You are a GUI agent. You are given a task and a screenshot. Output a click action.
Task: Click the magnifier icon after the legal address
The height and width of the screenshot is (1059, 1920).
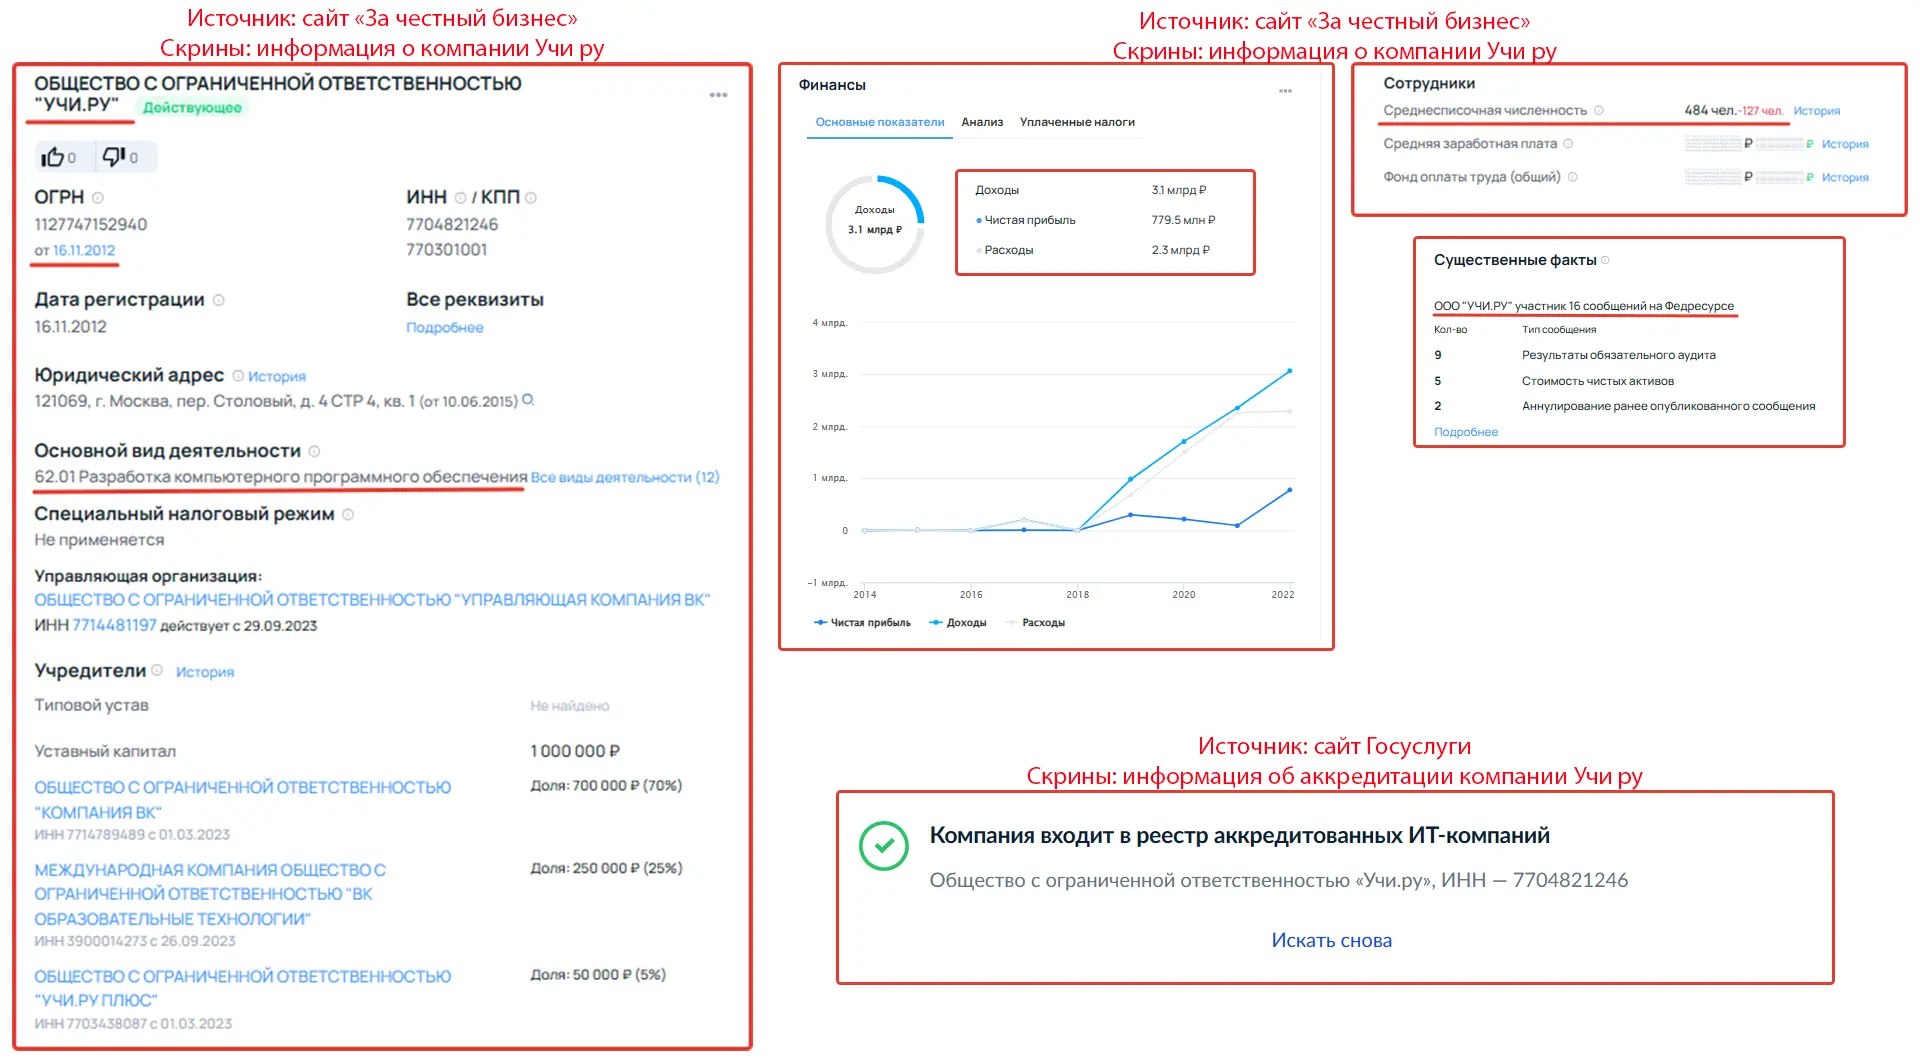(528, 400)
